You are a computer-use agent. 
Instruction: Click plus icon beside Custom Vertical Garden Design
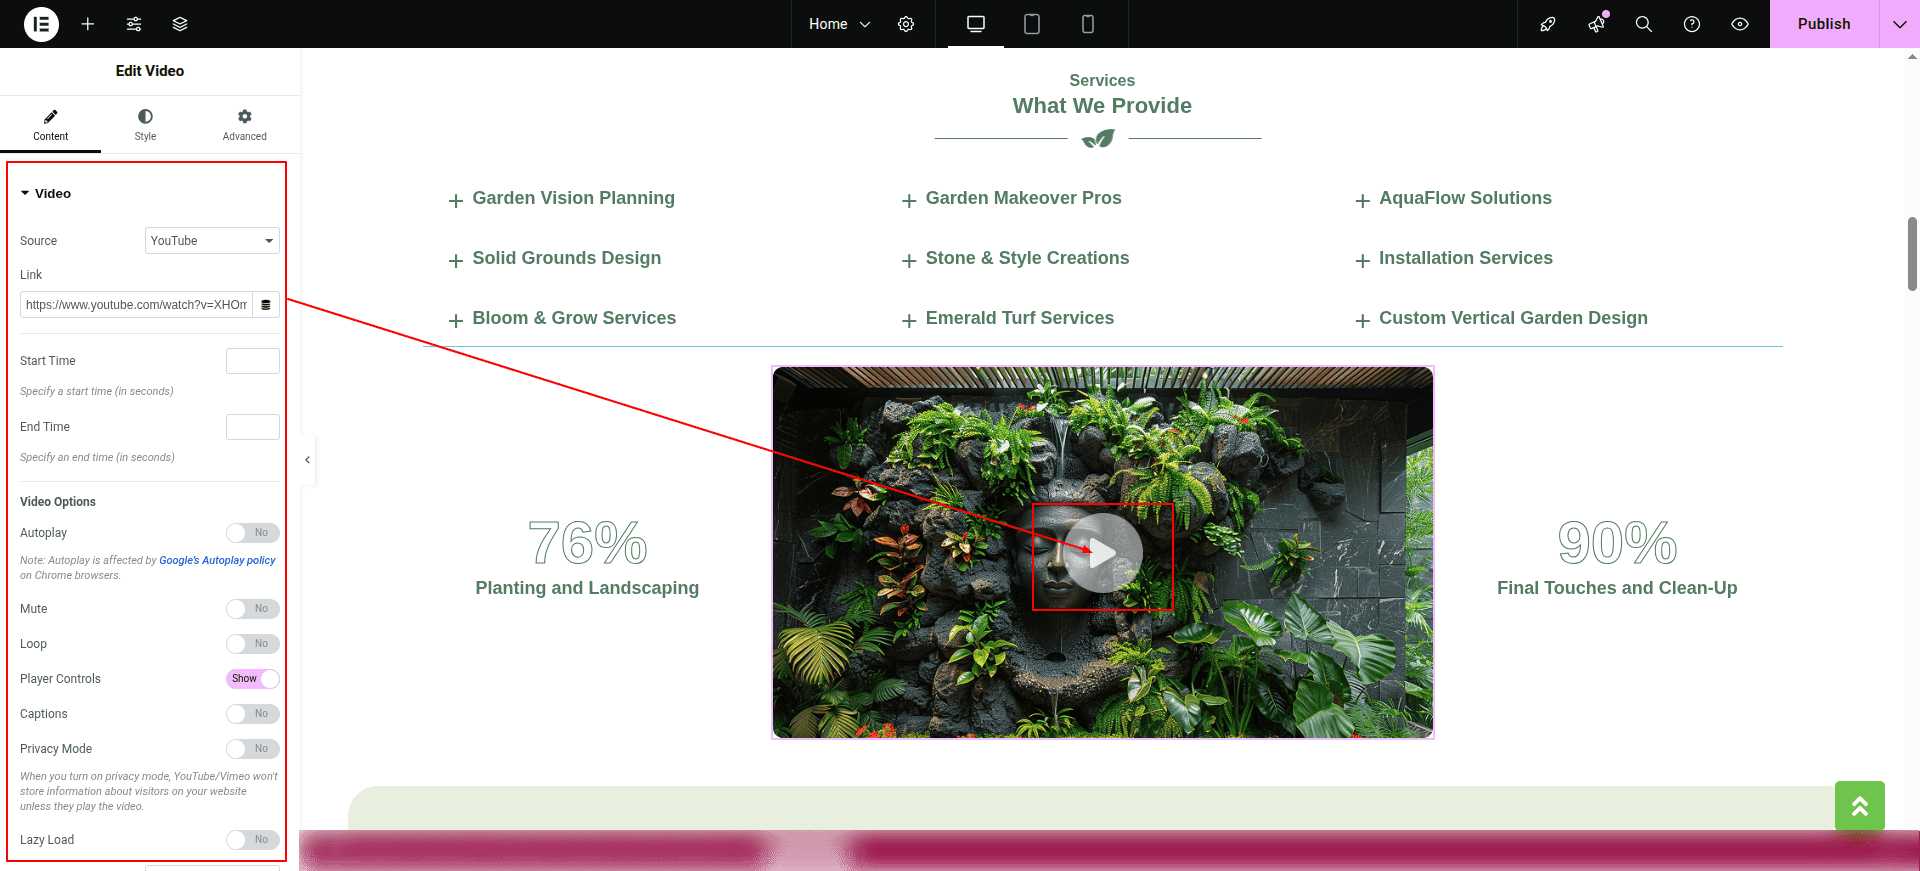[x=1362, y=321]
